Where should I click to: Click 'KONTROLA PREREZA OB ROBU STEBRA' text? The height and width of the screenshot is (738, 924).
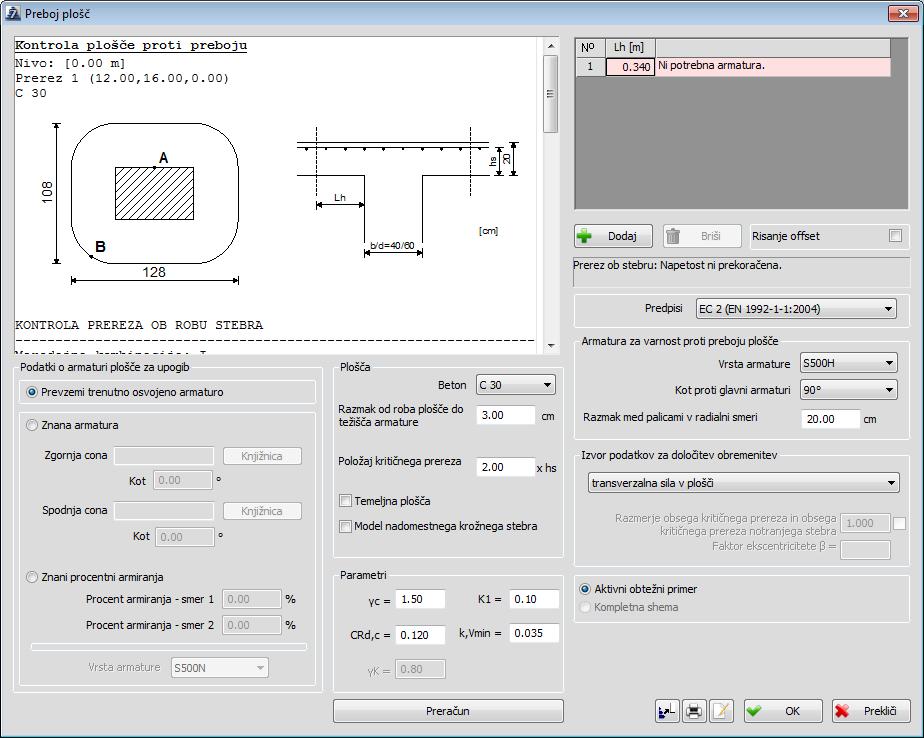[139, 325]
